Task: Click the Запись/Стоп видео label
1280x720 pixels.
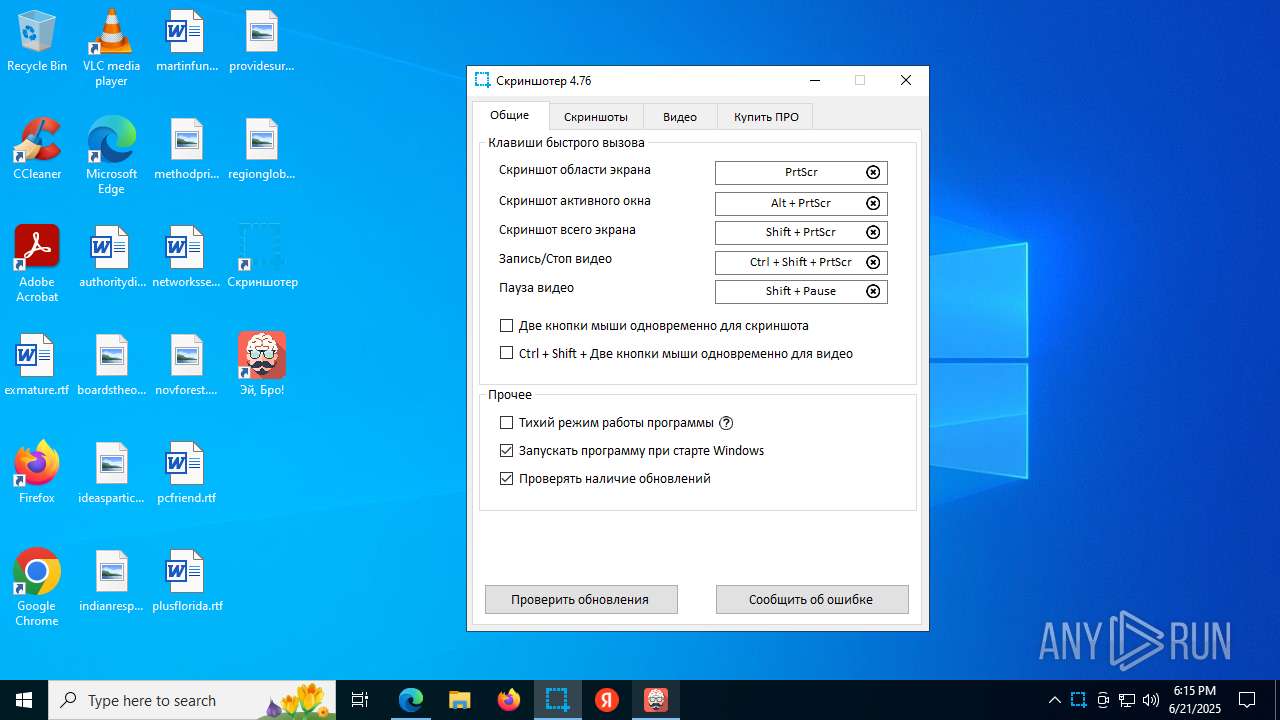Action: click(x=555, y=259)
